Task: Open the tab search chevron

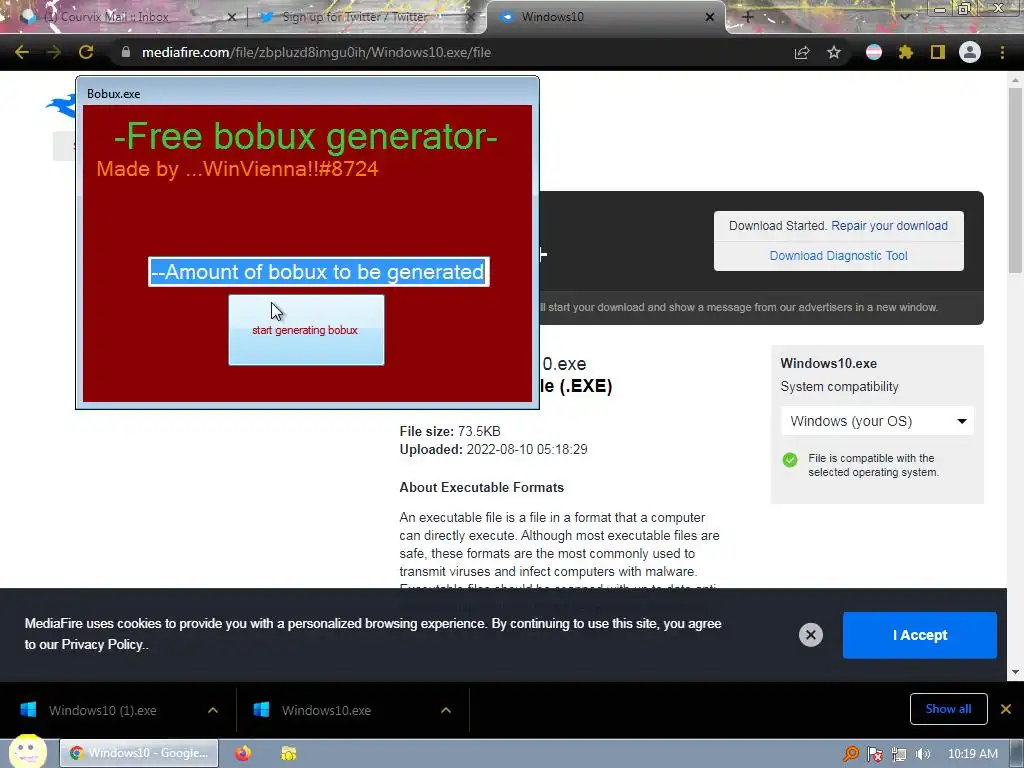Action: 904,17
